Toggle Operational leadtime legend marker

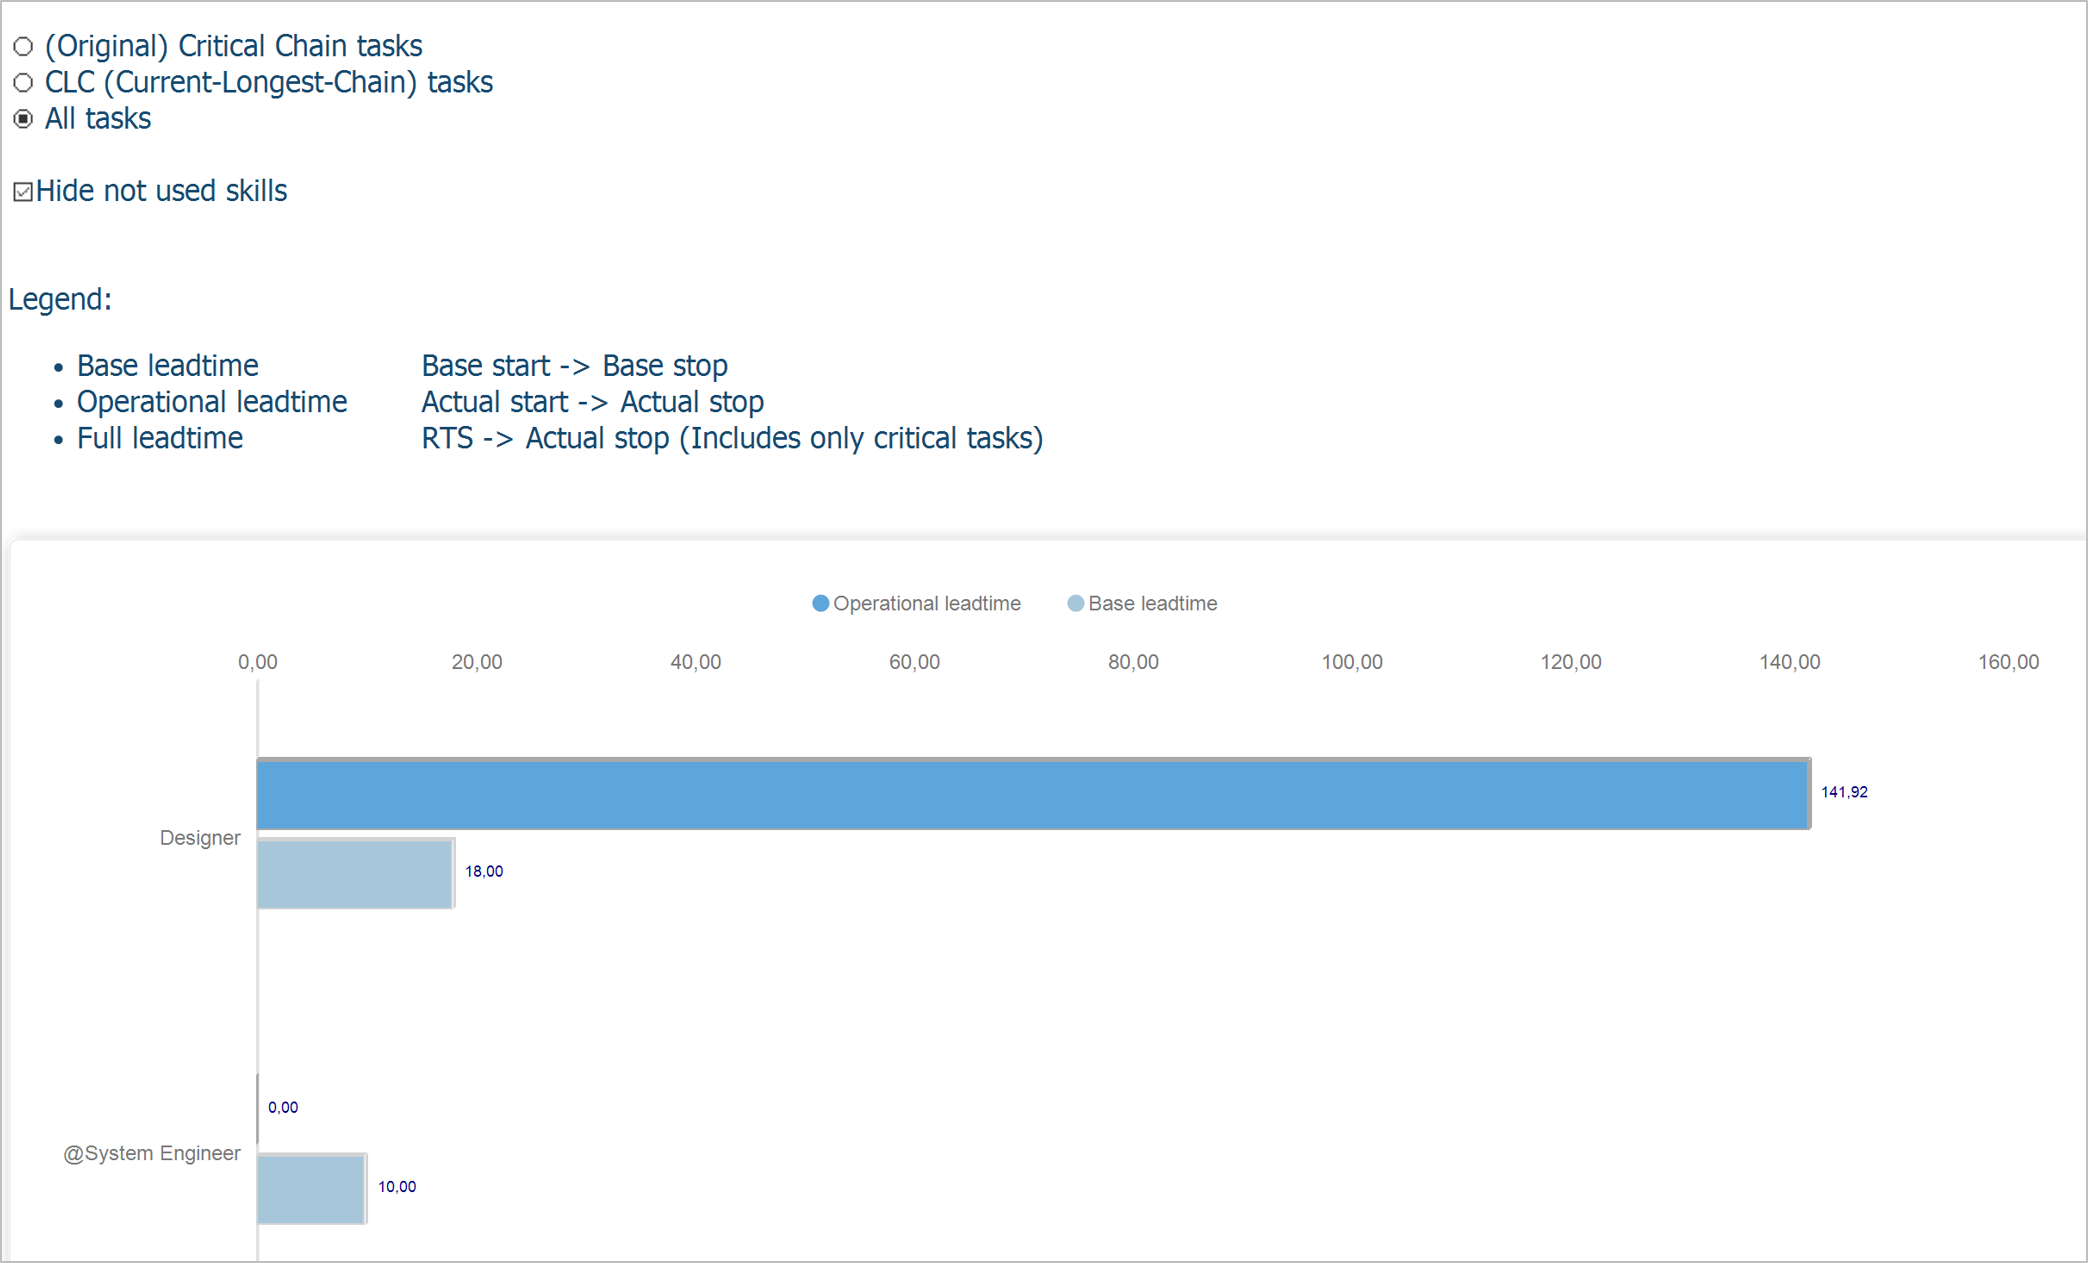820,603
